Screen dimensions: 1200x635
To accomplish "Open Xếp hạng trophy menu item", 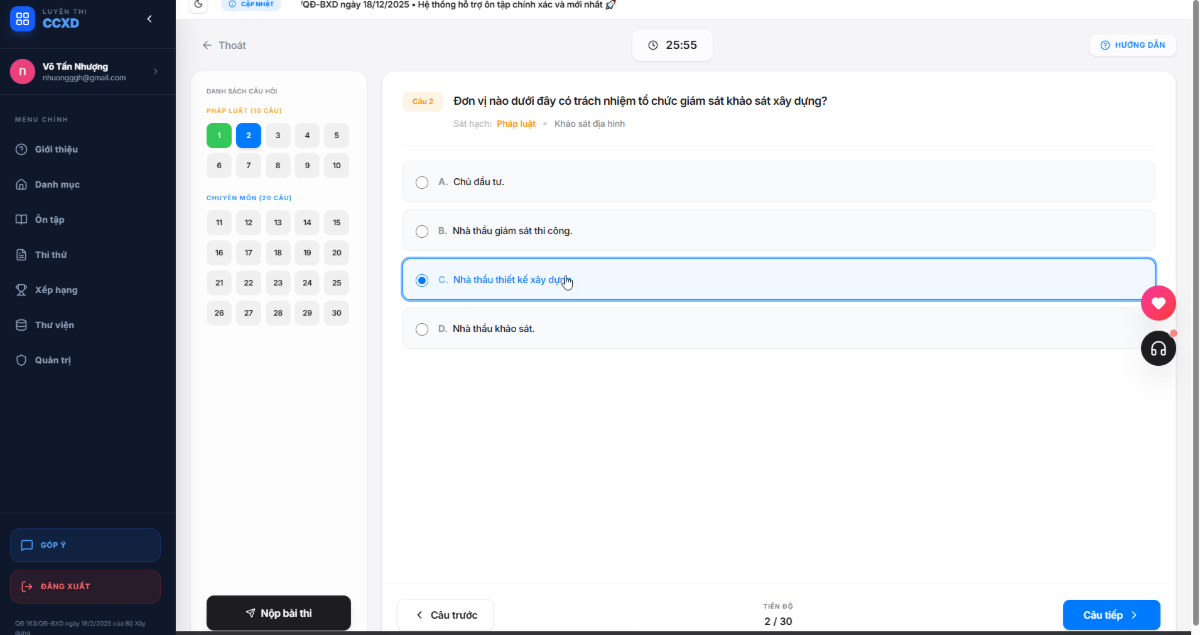I will coord(56,290).
